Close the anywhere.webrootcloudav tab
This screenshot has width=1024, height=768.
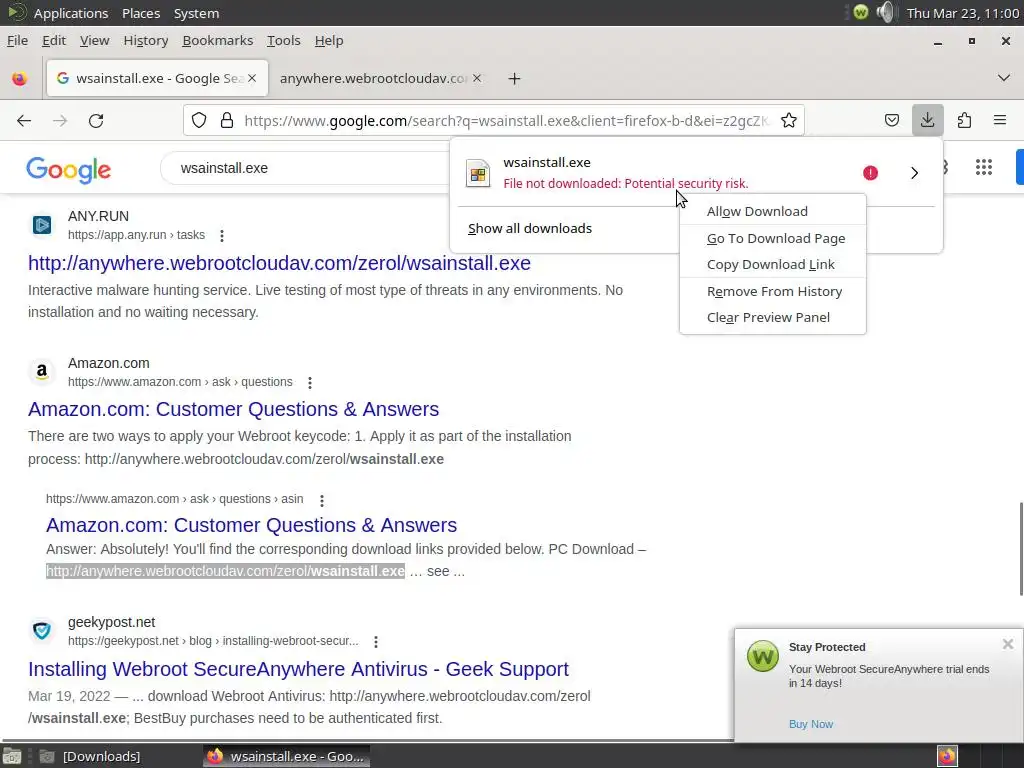click(x=477, y=78)
